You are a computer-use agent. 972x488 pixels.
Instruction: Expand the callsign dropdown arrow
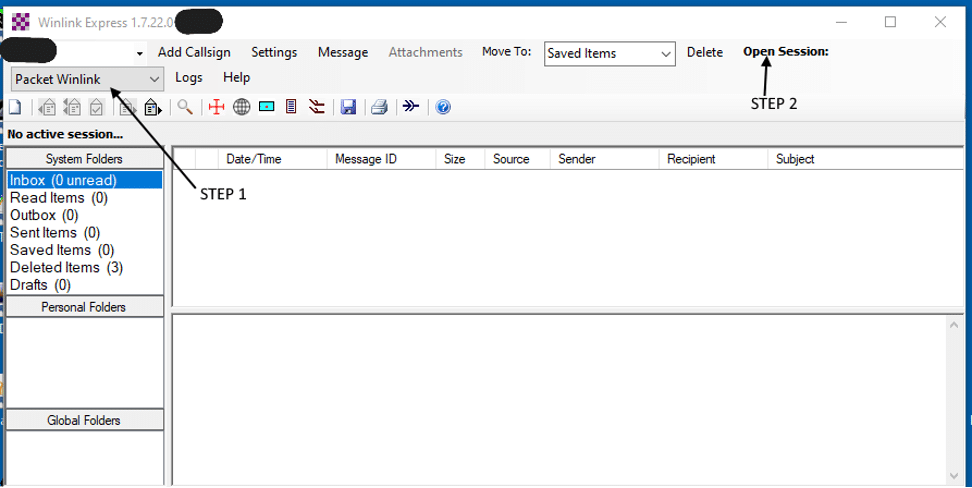139,53
